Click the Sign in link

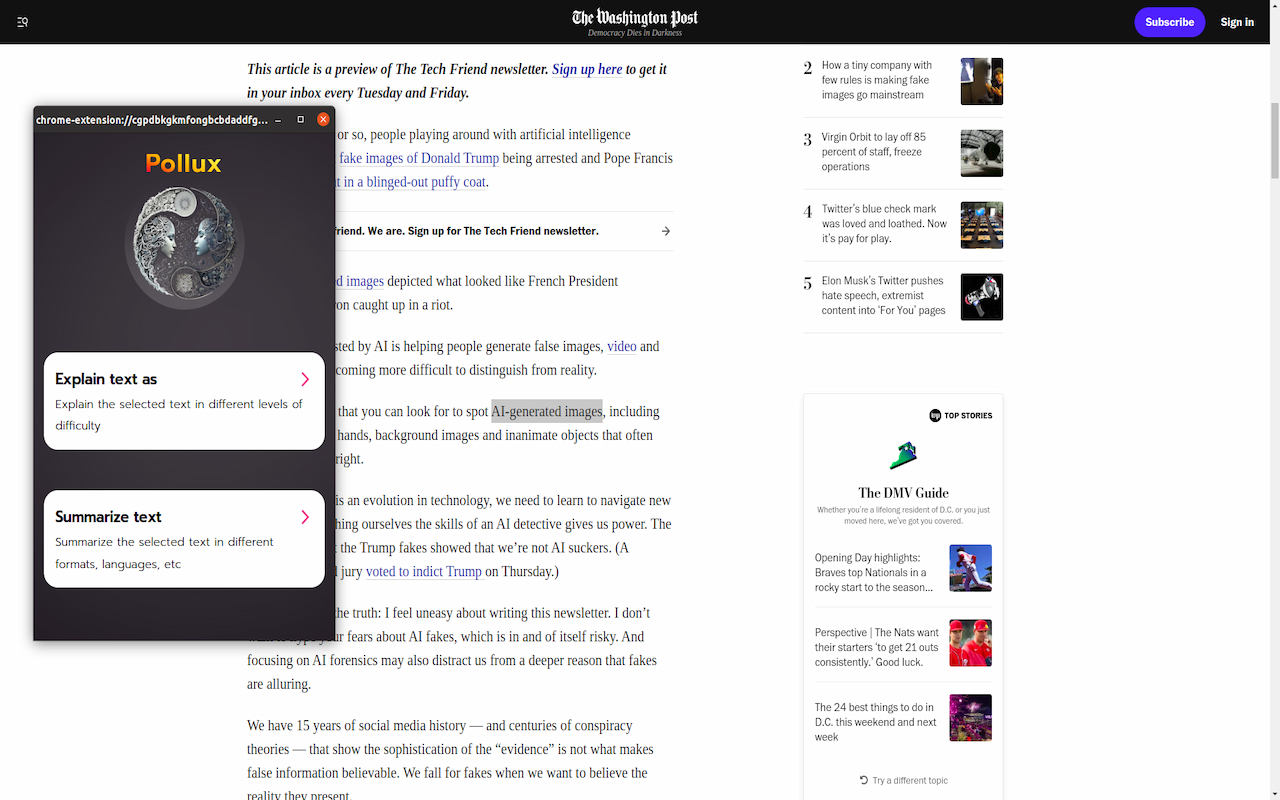point(1237,22)
